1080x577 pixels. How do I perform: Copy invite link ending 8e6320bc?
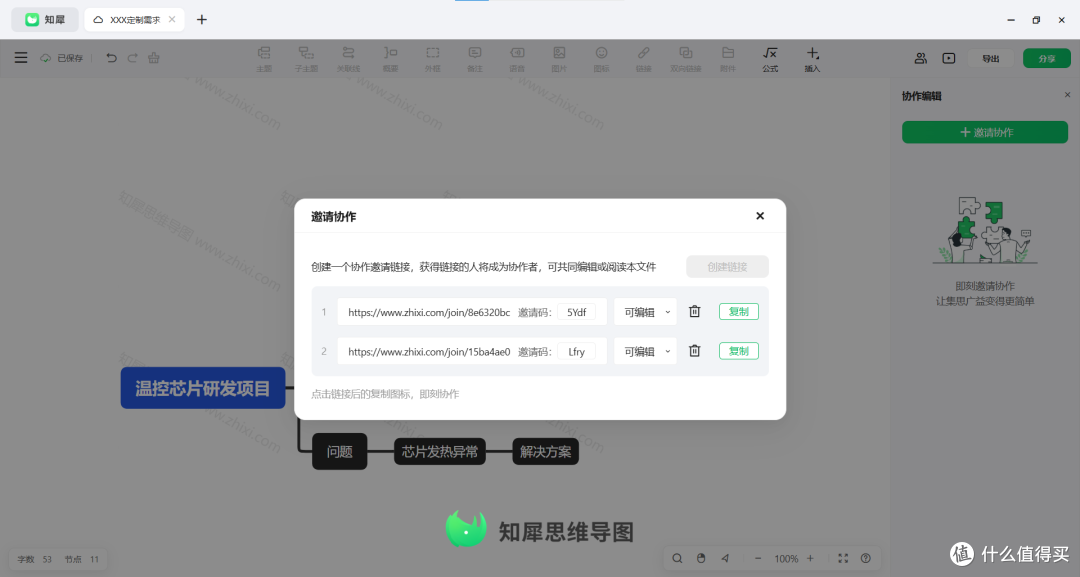pyautogui.click(x=738, y=312)
